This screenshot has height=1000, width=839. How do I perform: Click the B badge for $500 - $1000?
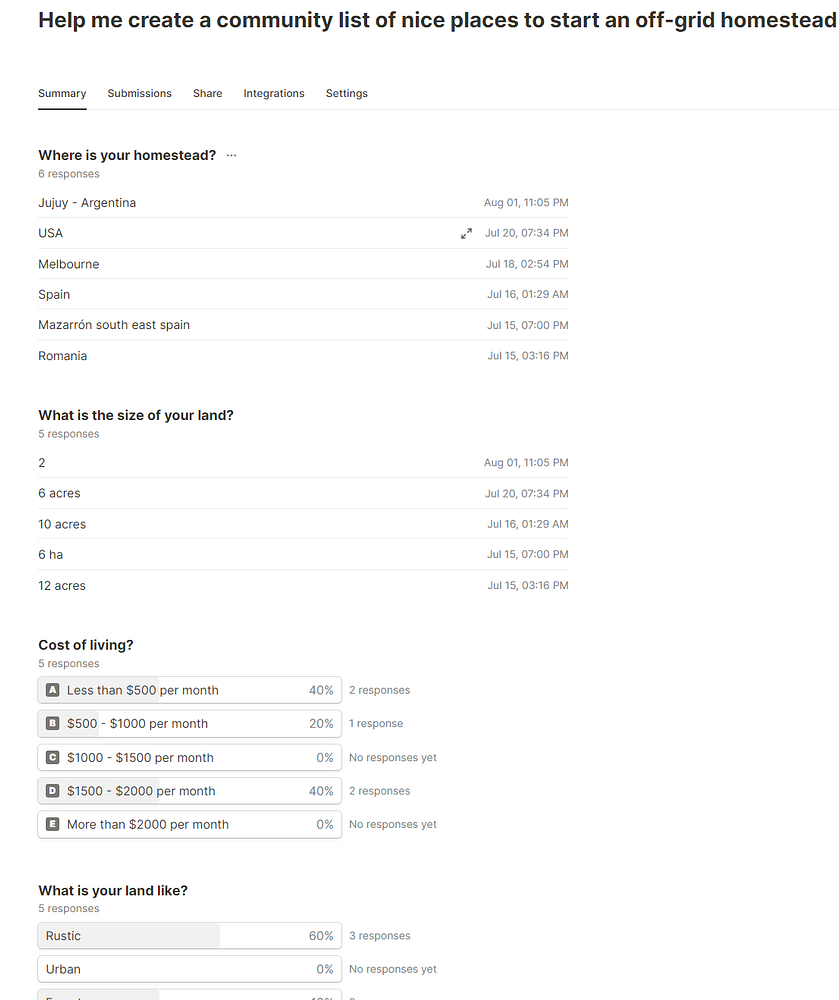53,723
